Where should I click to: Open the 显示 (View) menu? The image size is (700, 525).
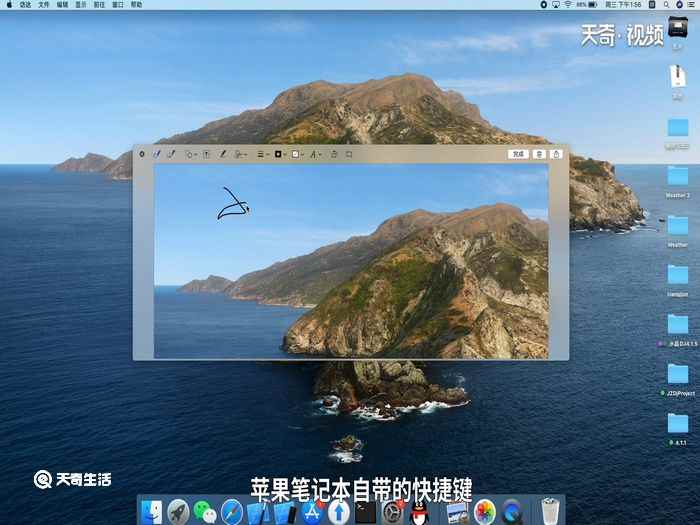tap(81, 4)
